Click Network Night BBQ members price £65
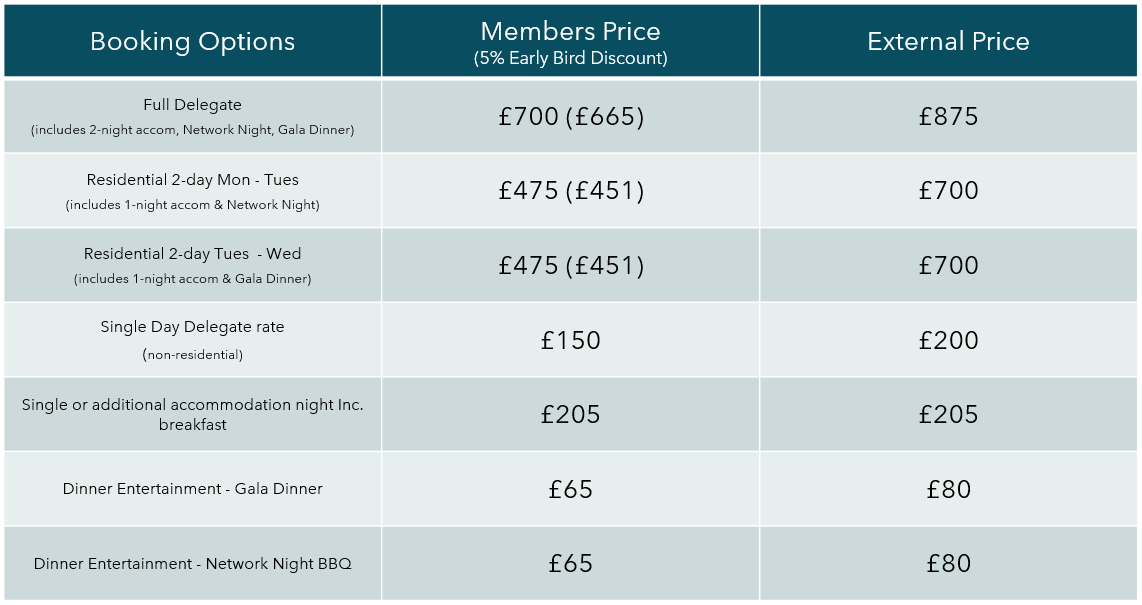This screenshot has width=1142, height=605. tap(571, 564)
